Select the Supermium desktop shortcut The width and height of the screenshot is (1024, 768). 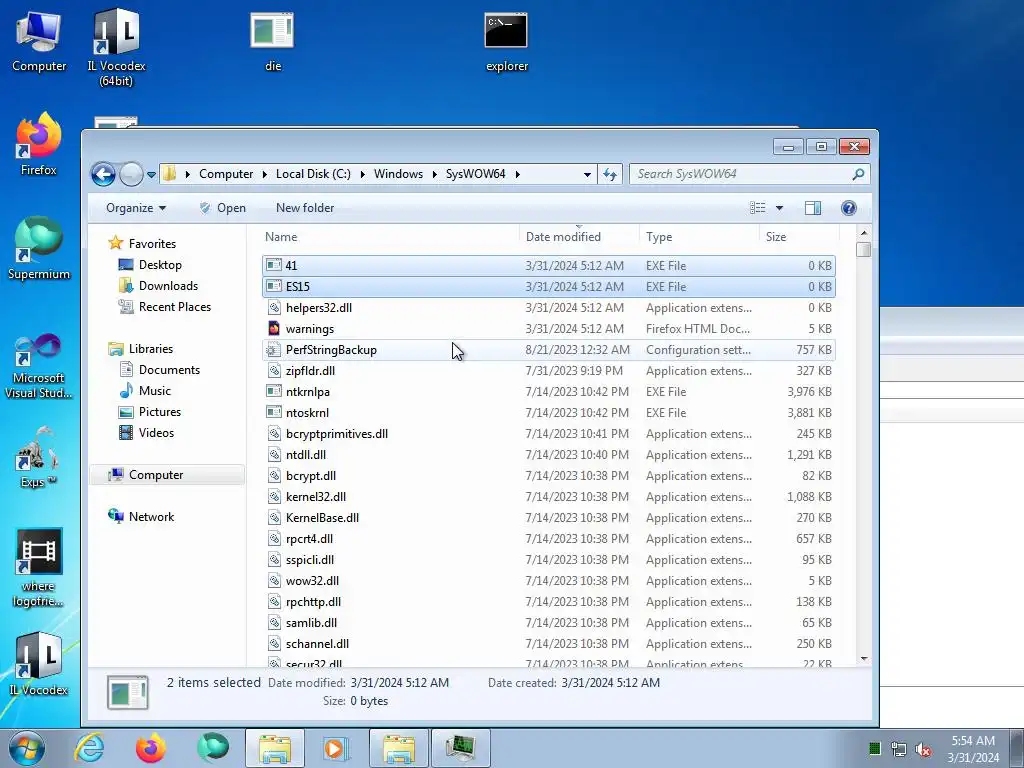point(39,249)
